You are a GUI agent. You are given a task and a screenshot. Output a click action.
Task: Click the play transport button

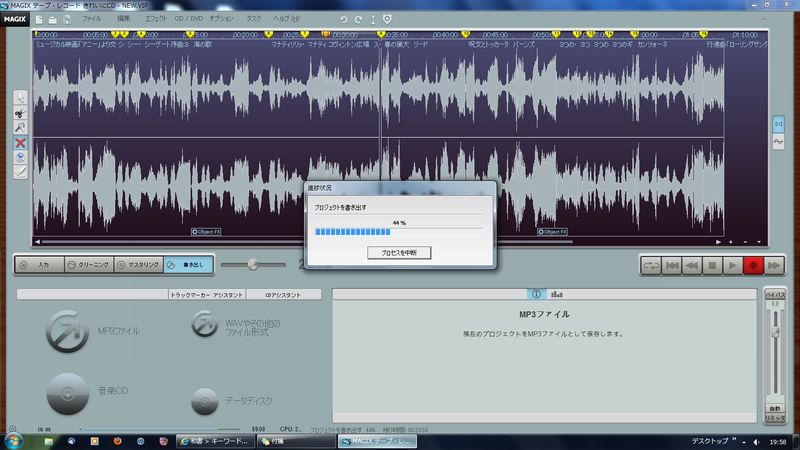[733, 265]
